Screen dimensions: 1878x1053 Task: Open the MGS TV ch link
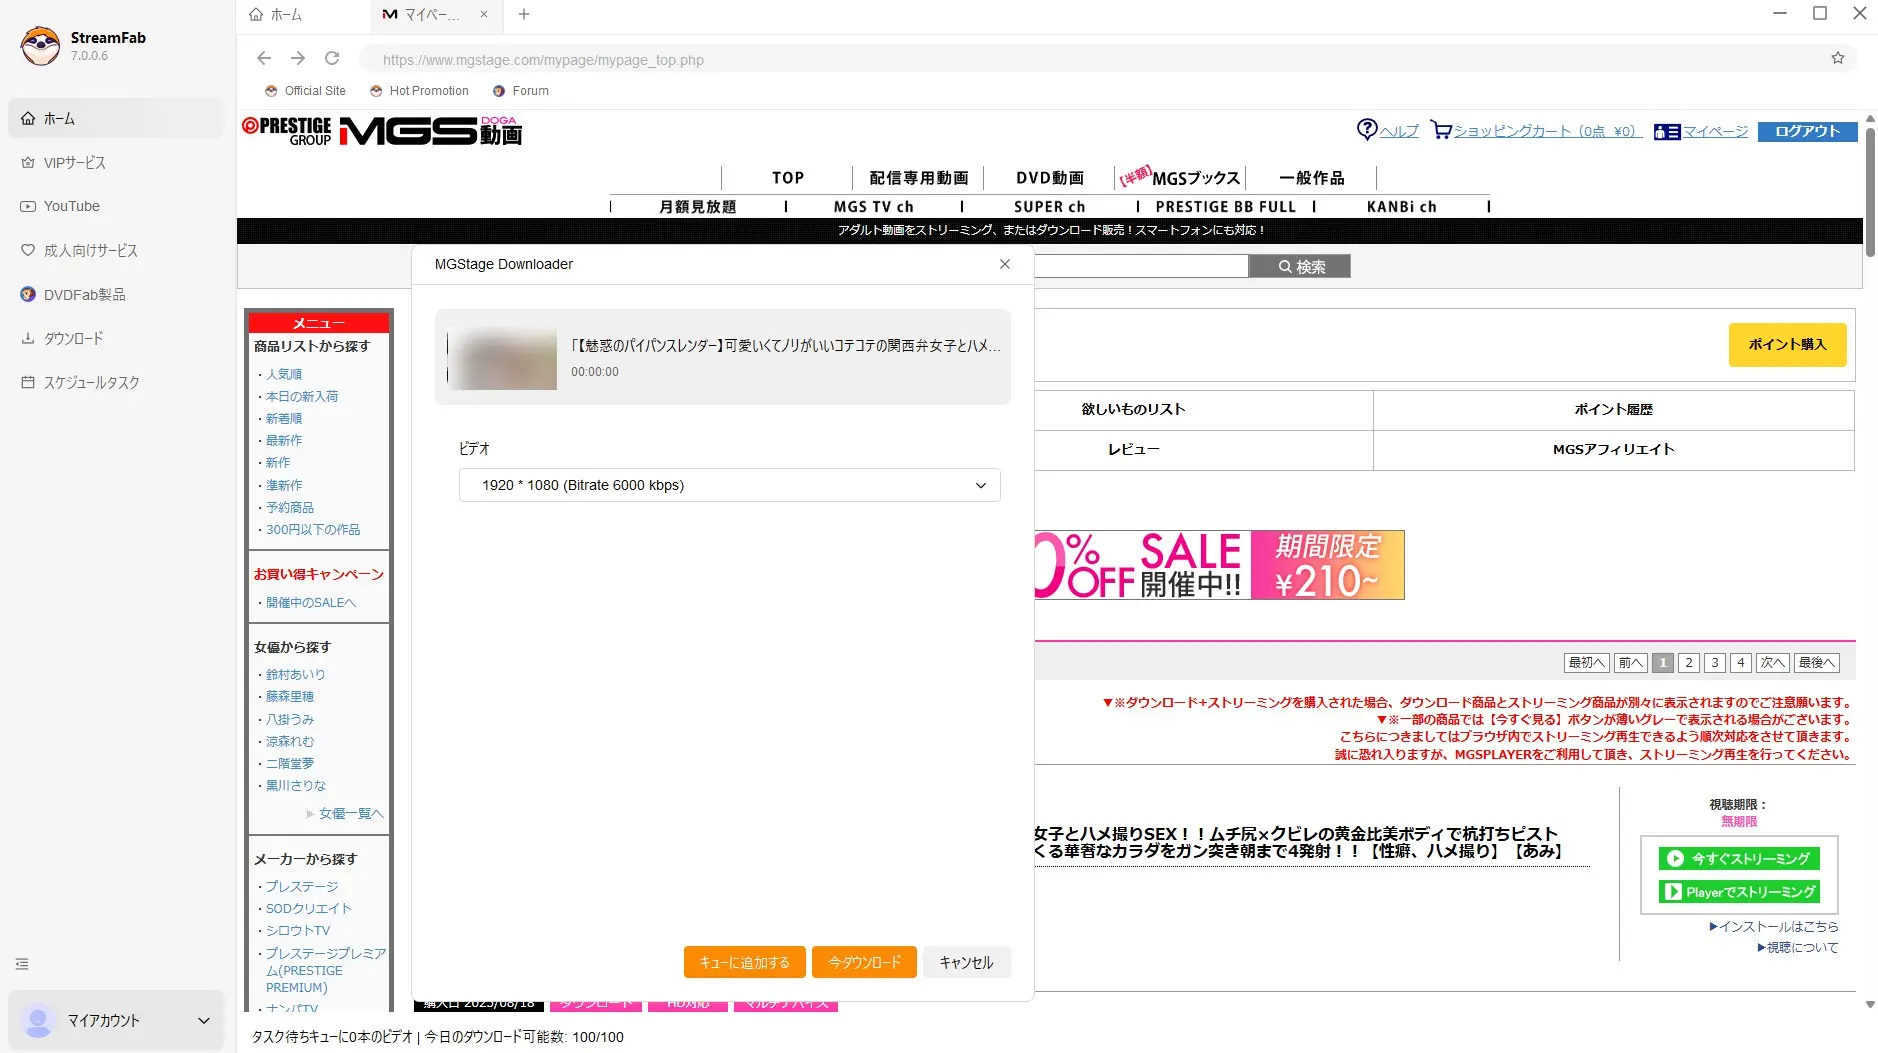click(x=874, y=206)
